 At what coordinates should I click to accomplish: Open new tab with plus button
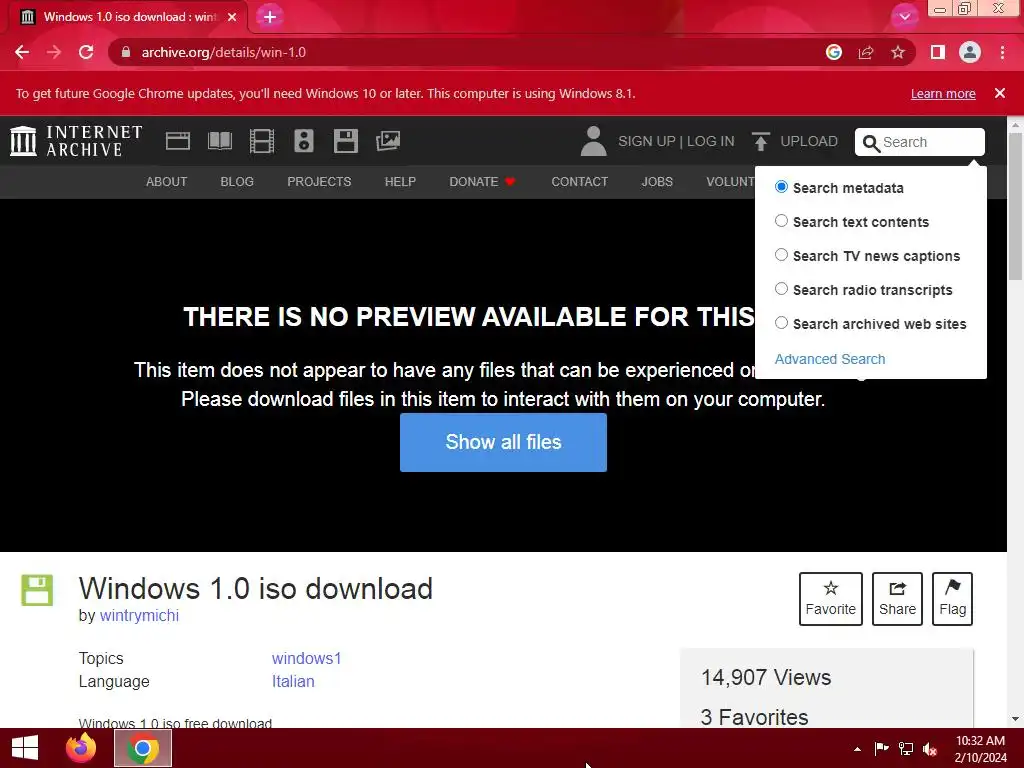270,17
